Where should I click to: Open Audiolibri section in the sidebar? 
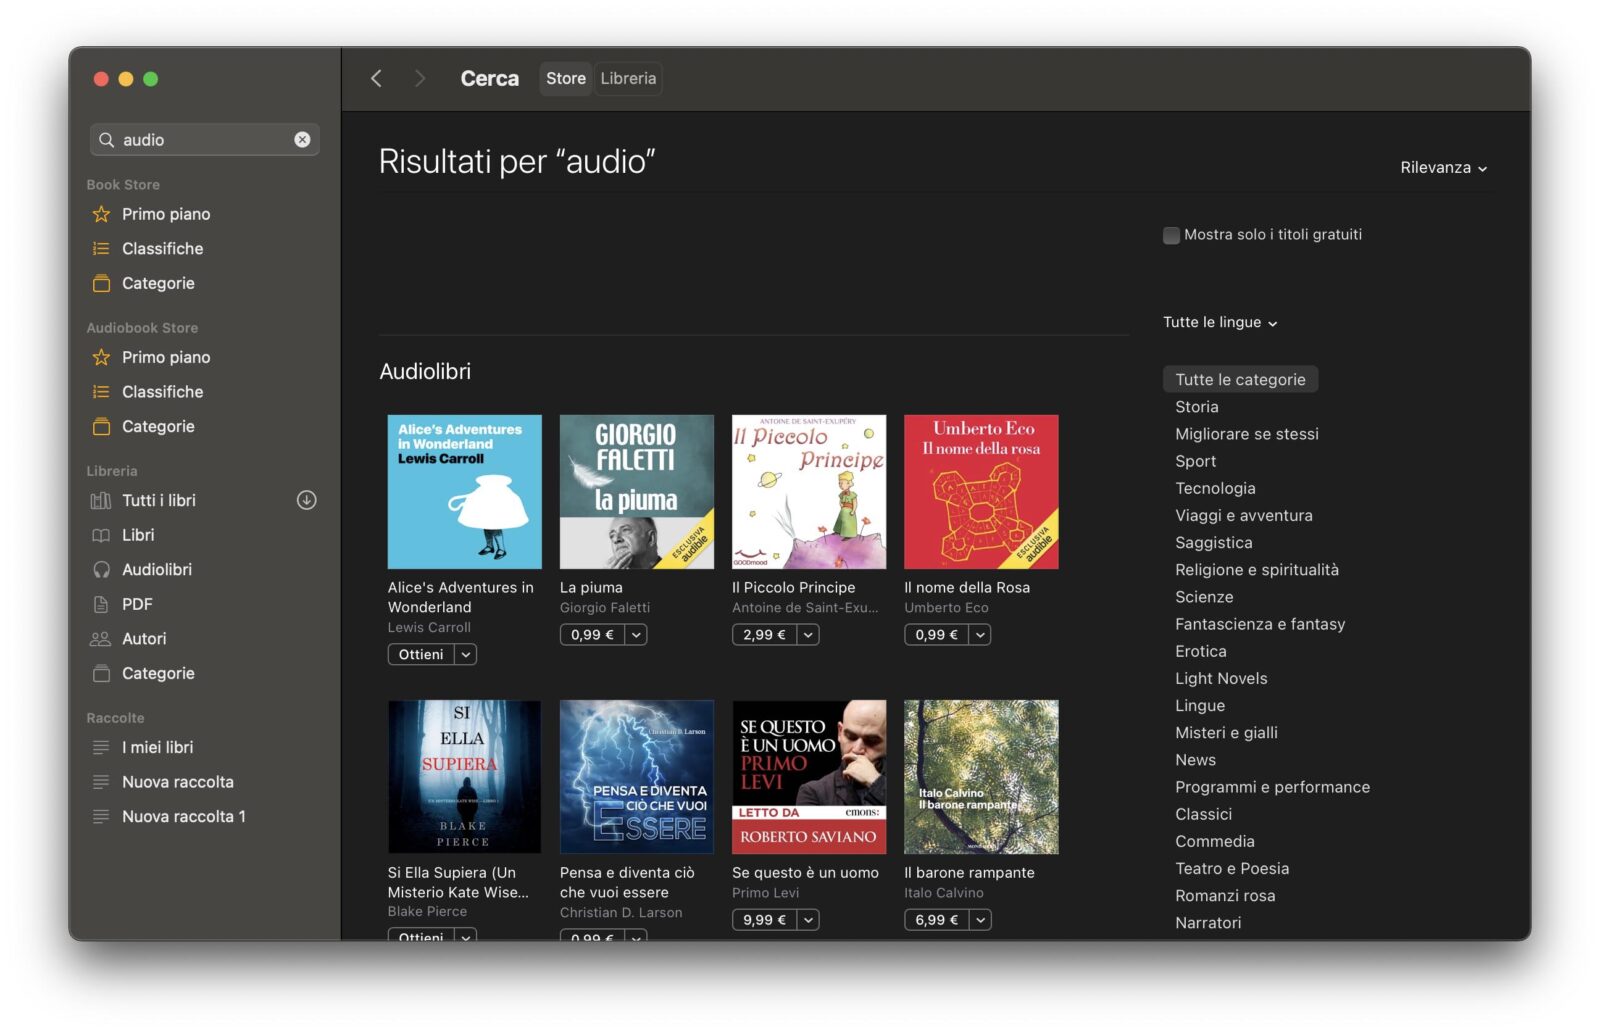tap(156, 569)
